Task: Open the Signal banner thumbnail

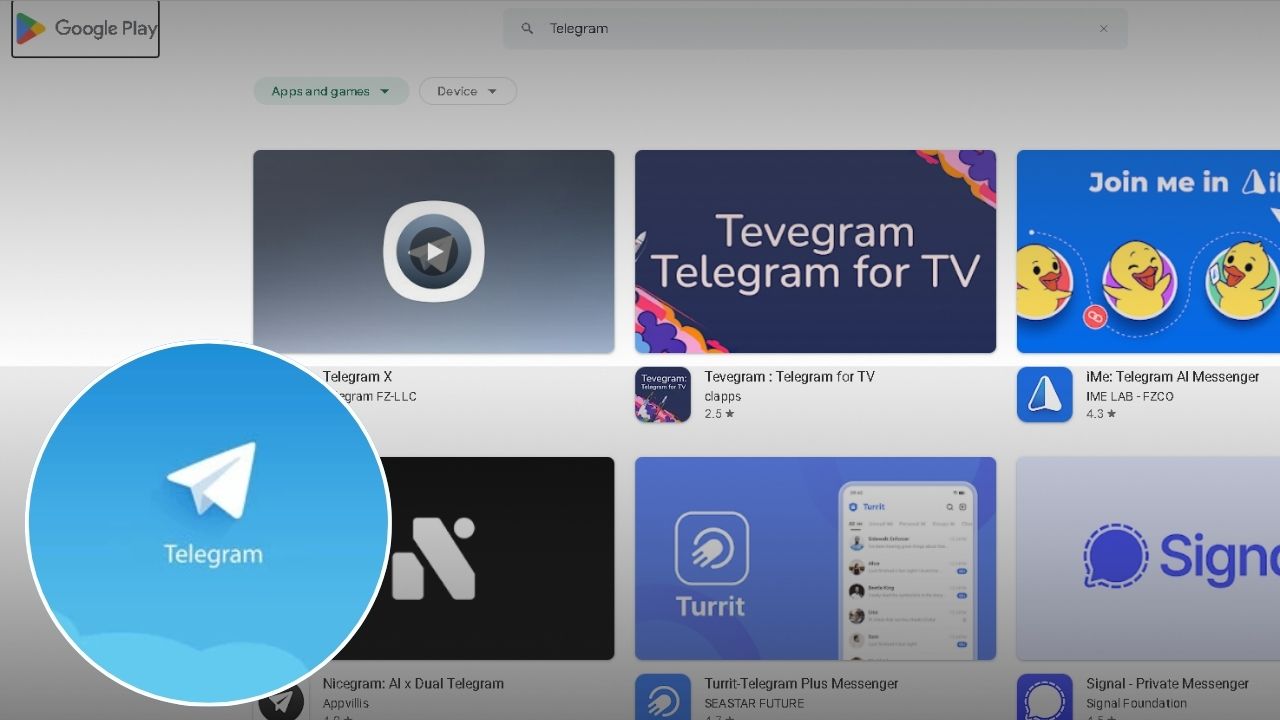Action: 1148,558
